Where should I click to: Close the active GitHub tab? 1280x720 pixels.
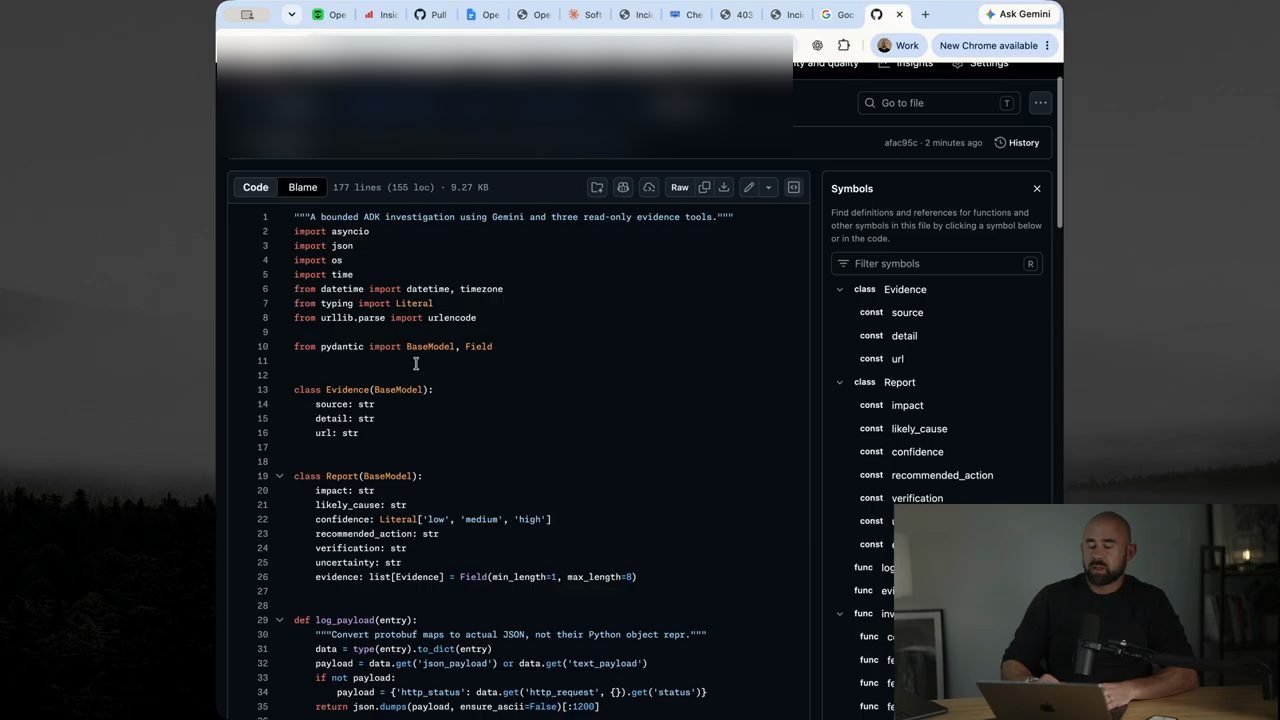click(899, 14)
